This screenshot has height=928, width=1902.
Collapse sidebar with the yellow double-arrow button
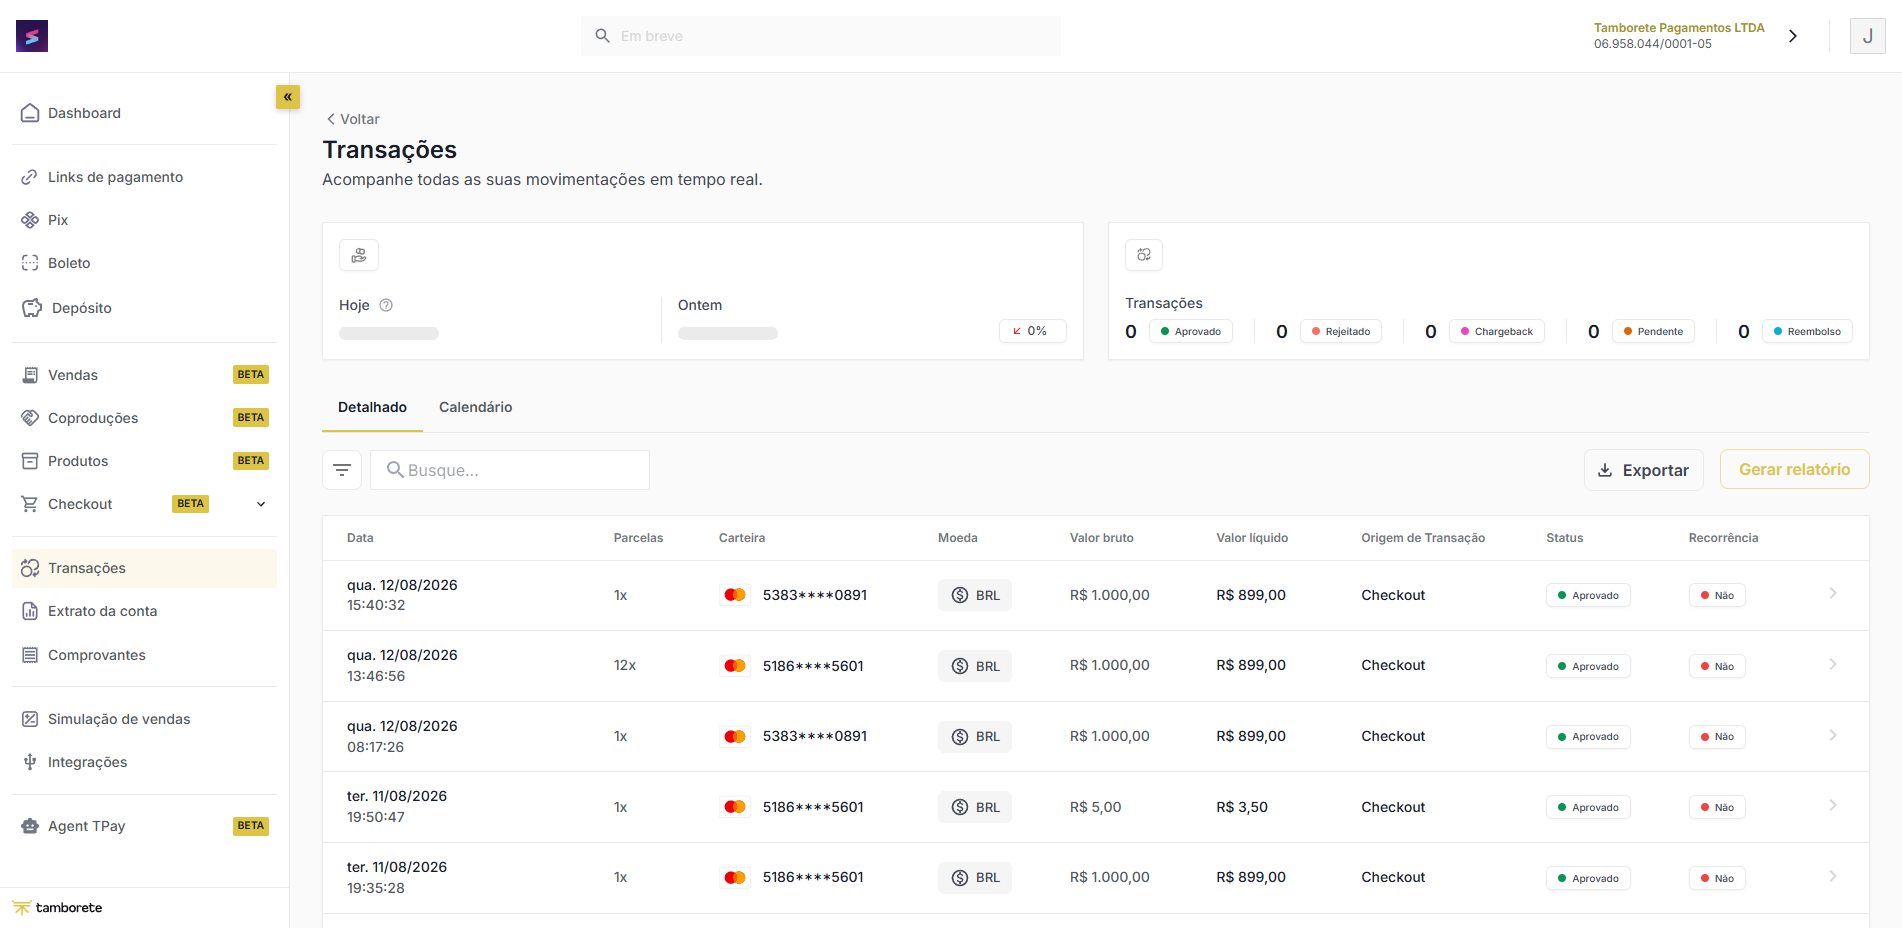pyautogui.click(x=288, y=97)
